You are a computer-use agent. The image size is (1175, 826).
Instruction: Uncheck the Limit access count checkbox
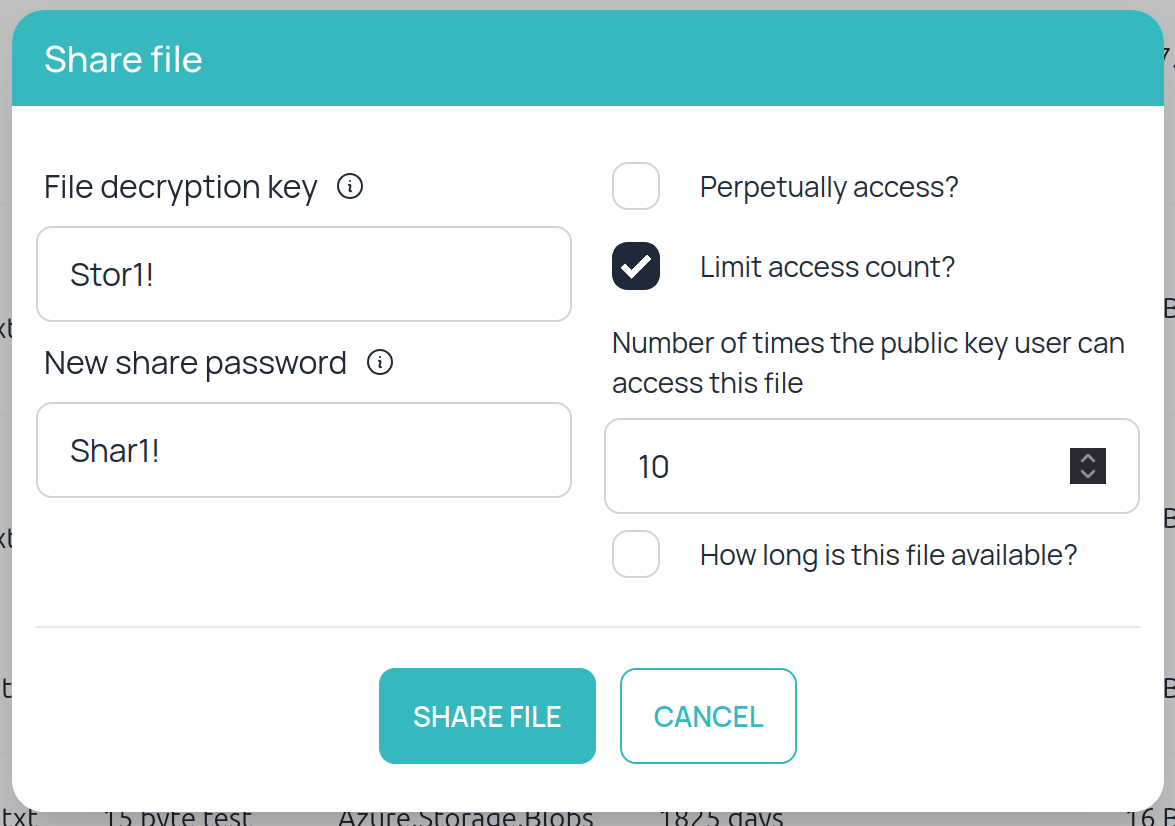click(636, 267)
